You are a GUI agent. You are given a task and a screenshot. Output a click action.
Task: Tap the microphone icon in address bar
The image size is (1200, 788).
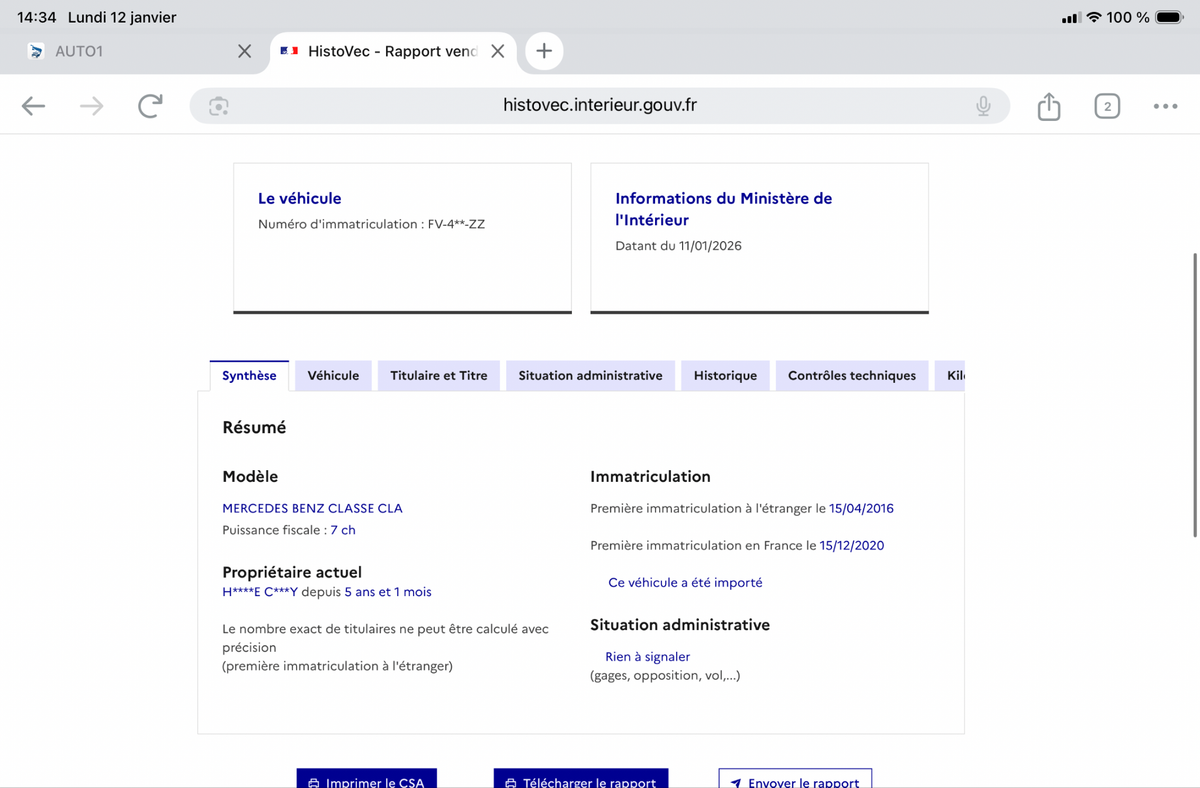984,106
